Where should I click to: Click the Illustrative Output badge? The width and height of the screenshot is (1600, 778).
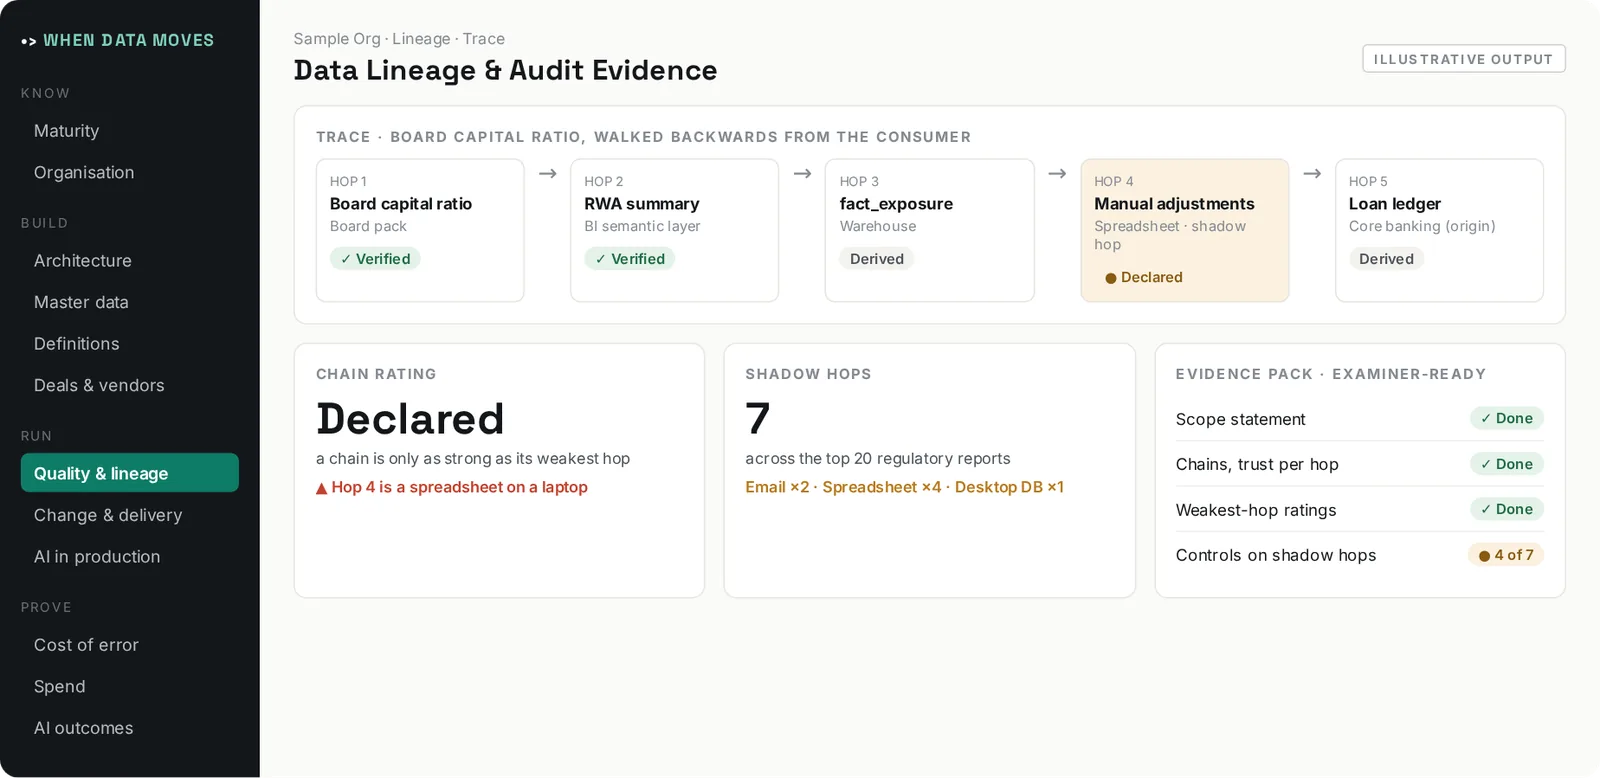tap(1464, 59)
